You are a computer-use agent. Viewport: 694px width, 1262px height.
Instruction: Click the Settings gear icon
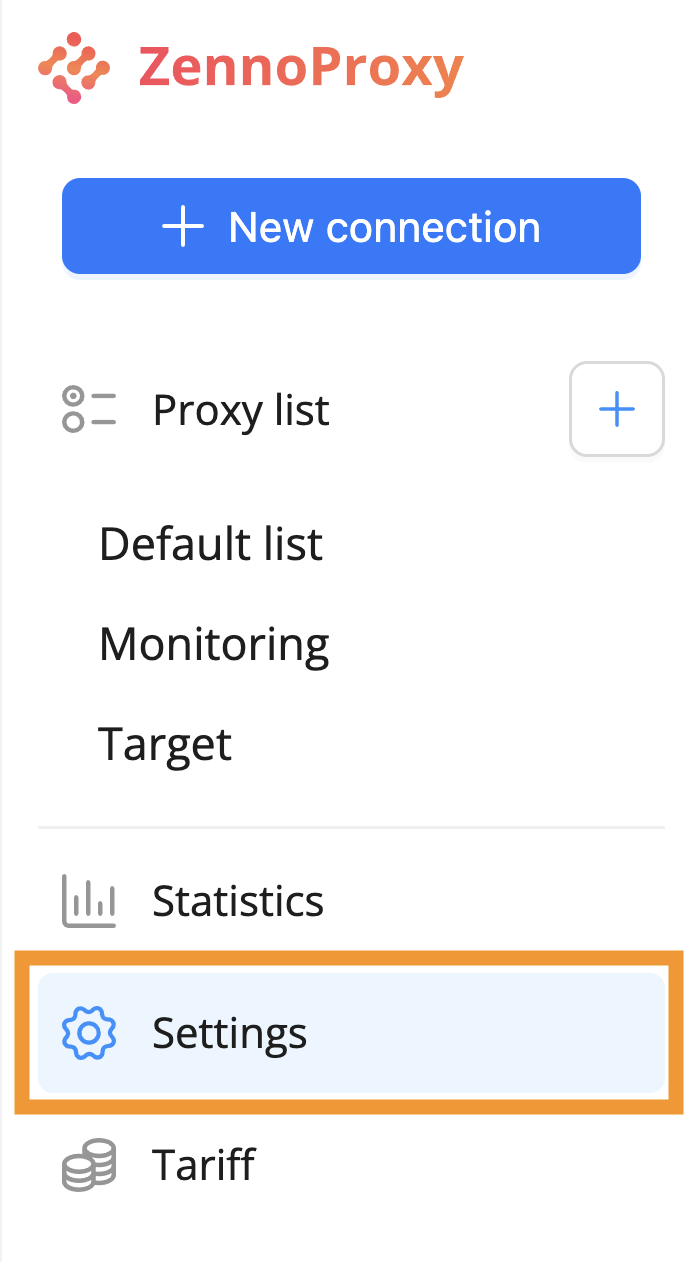[89, 1033]
